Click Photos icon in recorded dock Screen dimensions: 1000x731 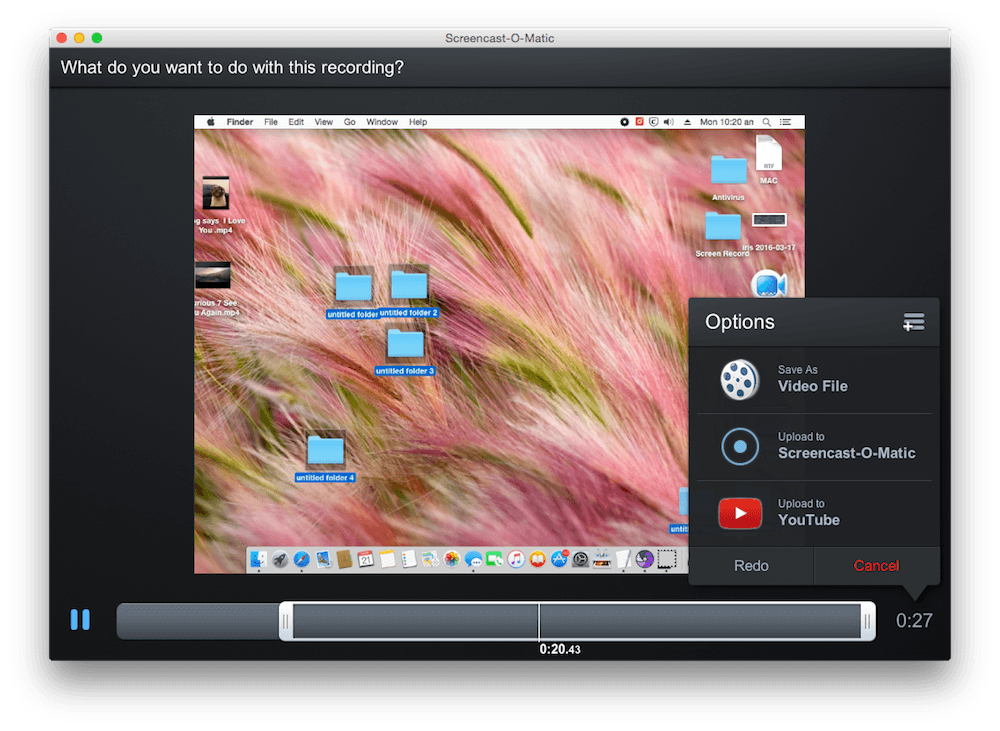(452, 559)
